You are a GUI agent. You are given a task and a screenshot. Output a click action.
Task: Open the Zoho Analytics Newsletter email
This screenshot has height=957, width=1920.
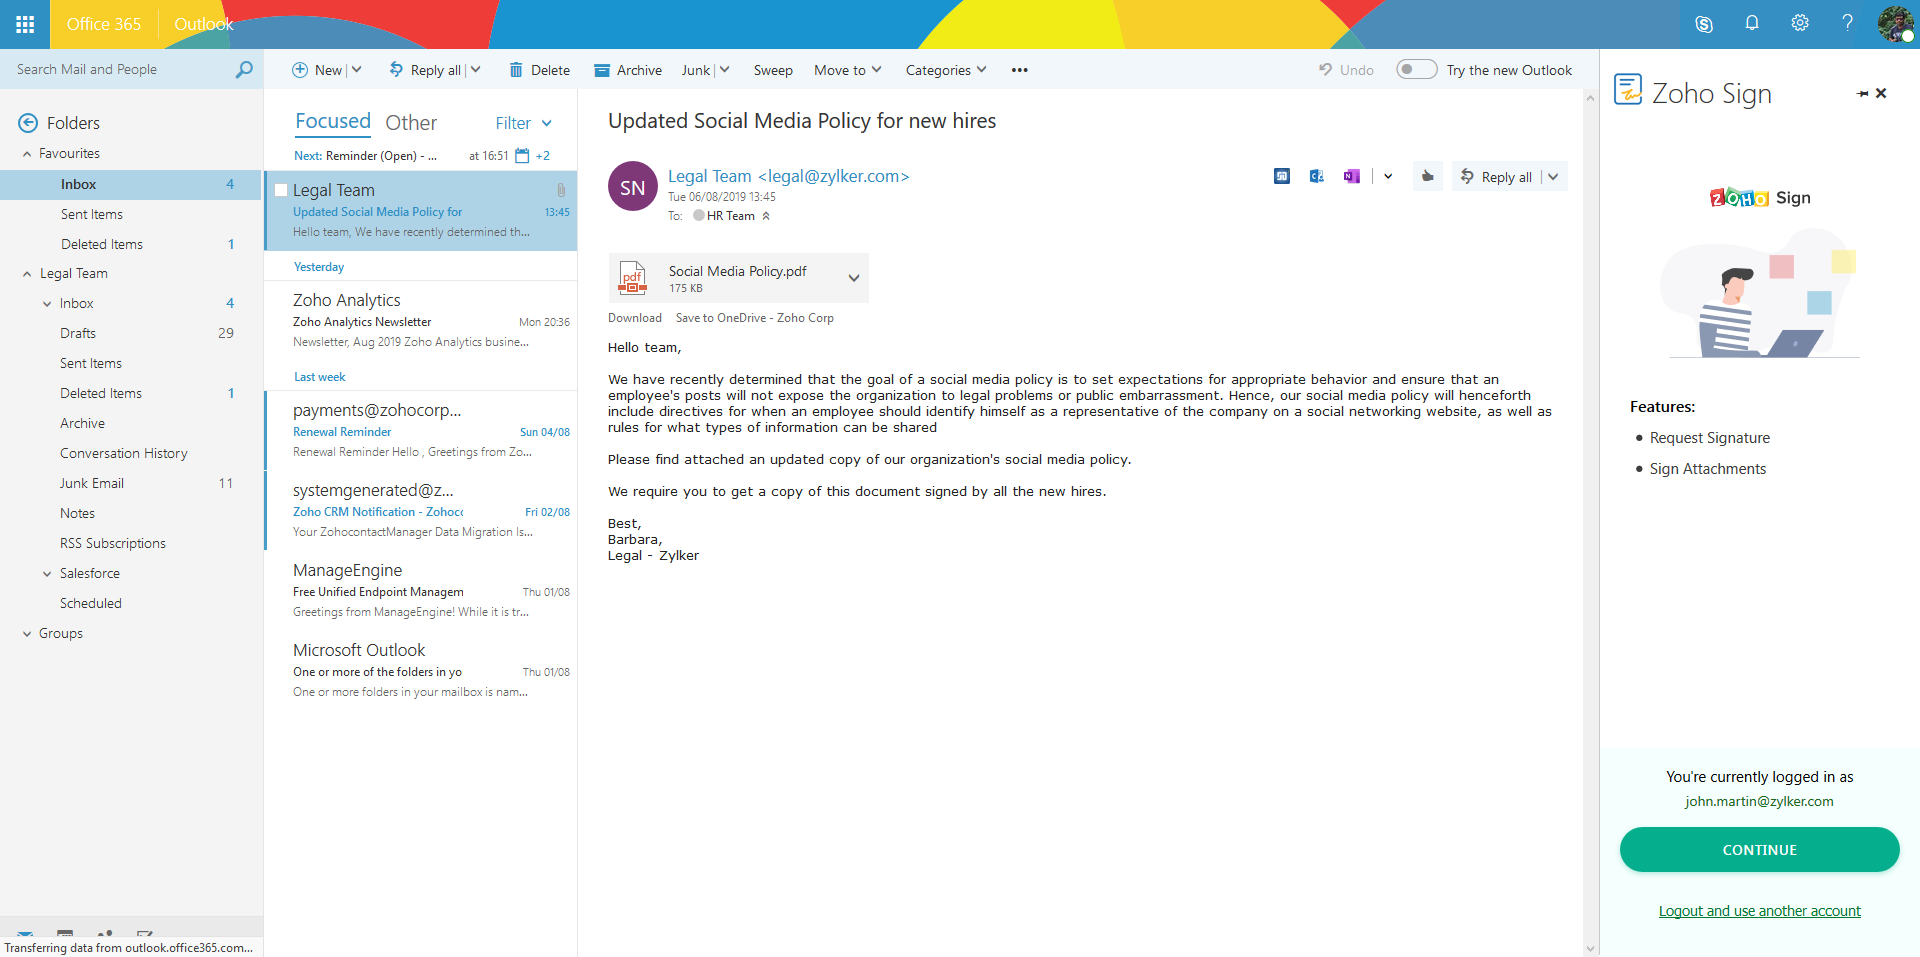point(421,321)
